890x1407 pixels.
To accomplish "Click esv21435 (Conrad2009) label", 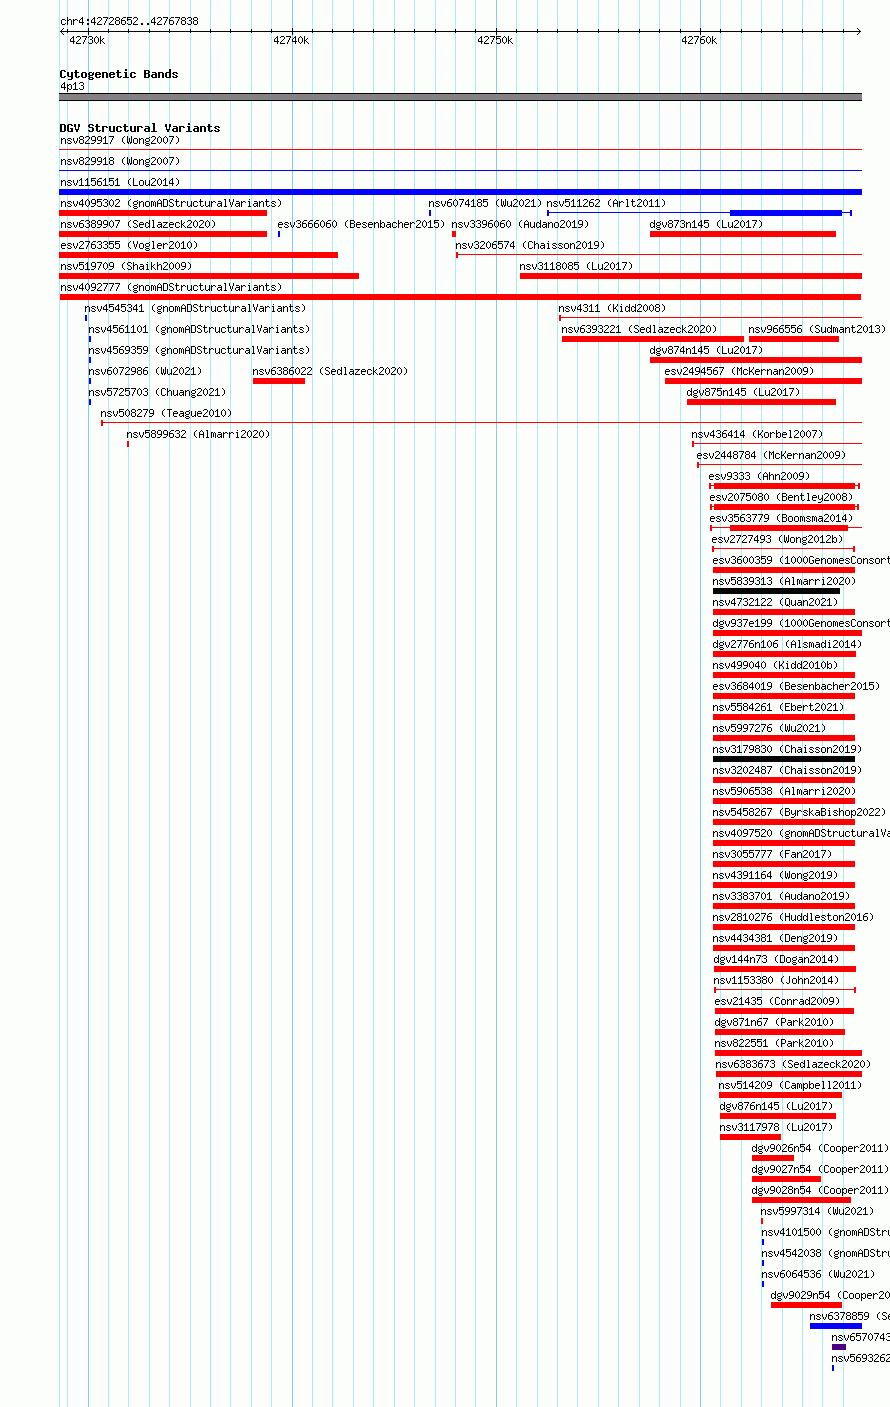I will coord(777,1001).
